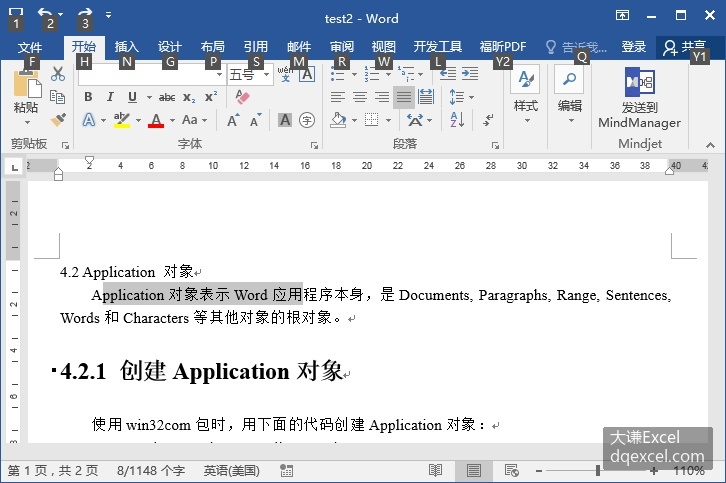Click 英语(美国) language indicator

point(232,470)
